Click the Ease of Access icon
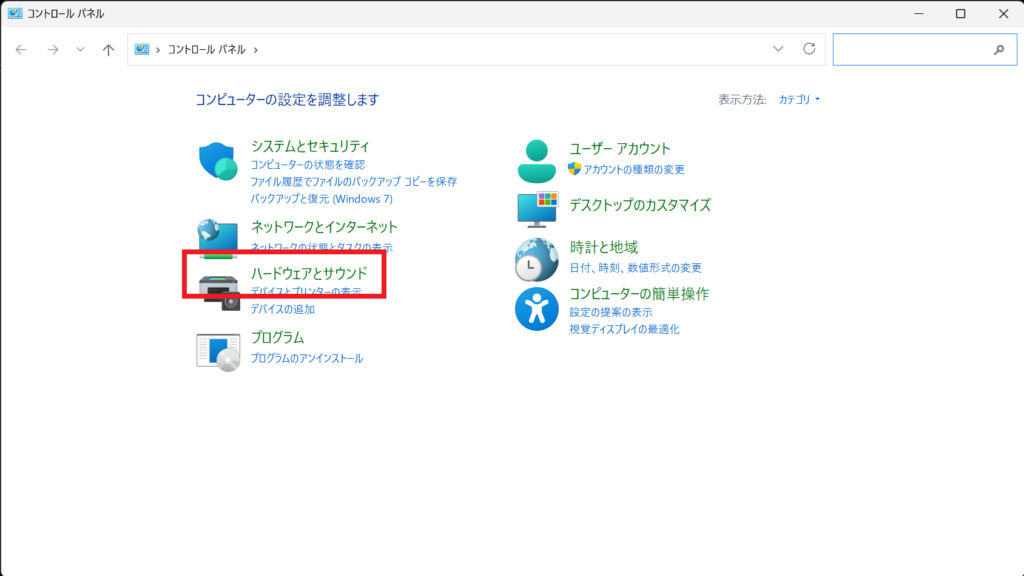 [537, 309]
